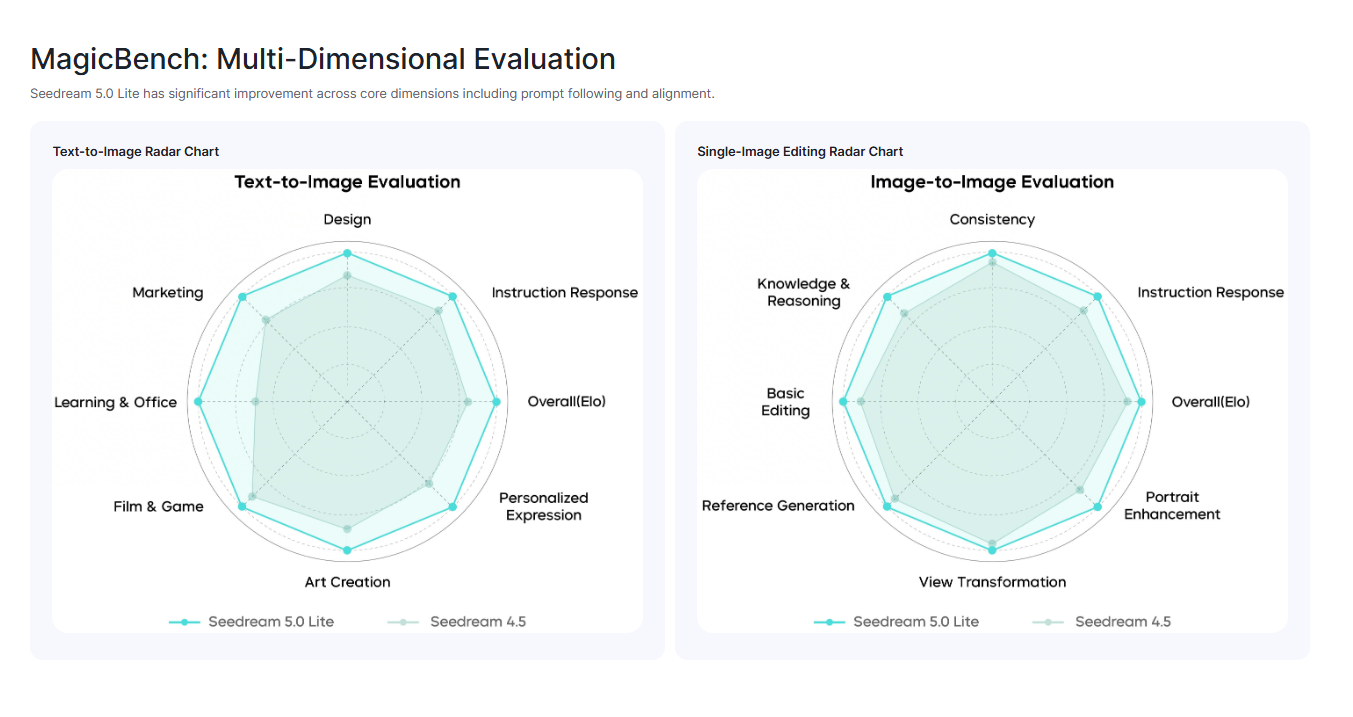Click the Marketing axis label
This screenshot has width=1353, height=717.
pos(168,293)
